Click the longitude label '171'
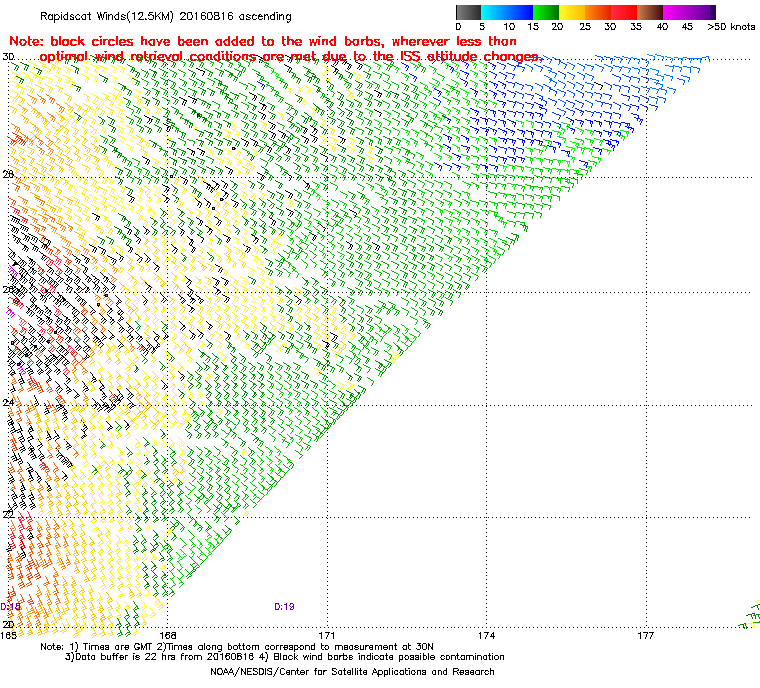760x688 pixels. click(327, 635)
